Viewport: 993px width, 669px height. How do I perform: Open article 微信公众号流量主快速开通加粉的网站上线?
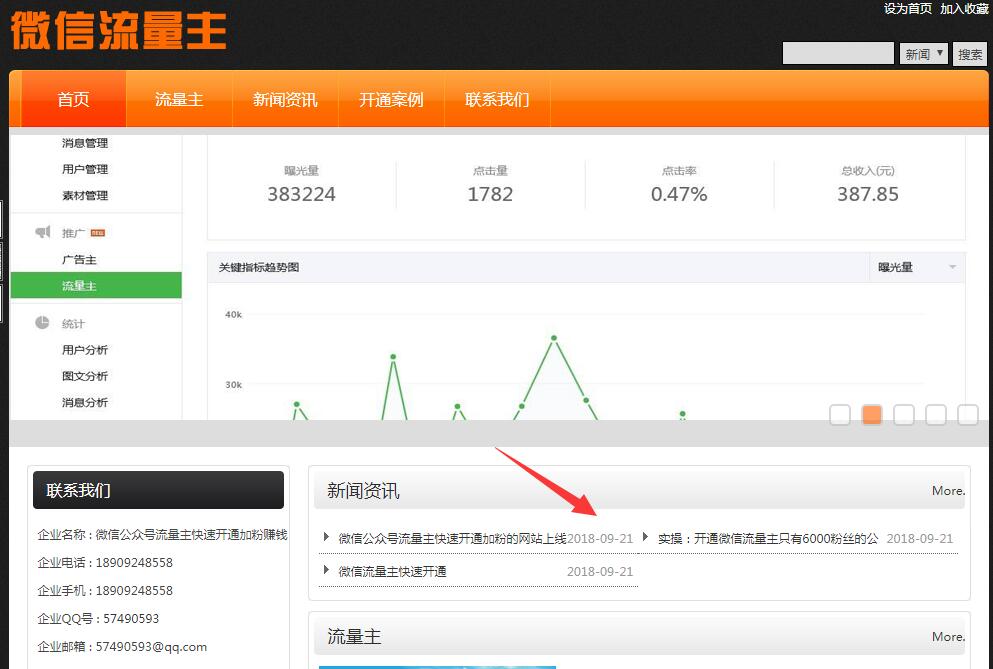452,538
